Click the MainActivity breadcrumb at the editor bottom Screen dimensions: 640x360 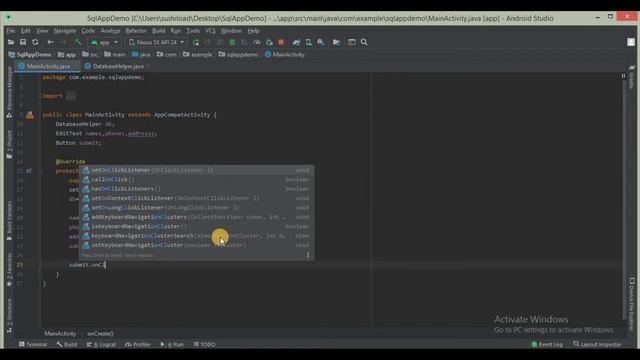[60, 334]
